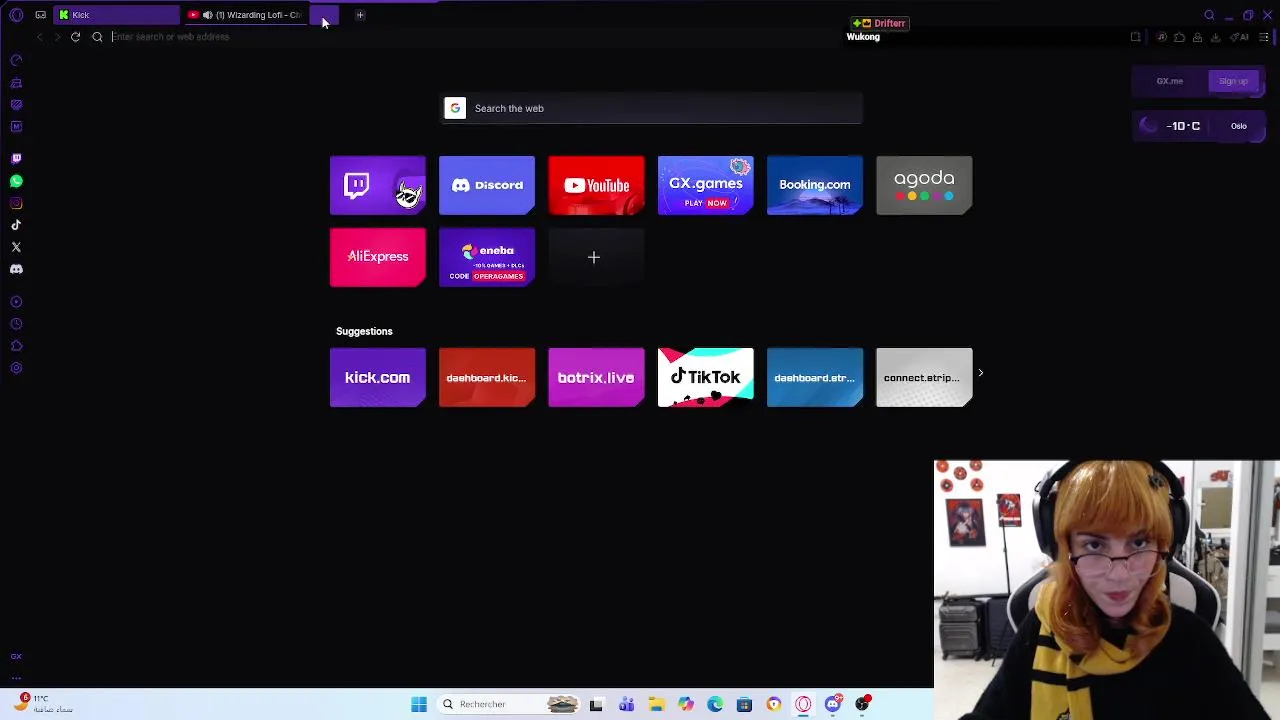1280x720 pixels.
Task: Open kick.com suggestion tile
Action: (378, 377)
